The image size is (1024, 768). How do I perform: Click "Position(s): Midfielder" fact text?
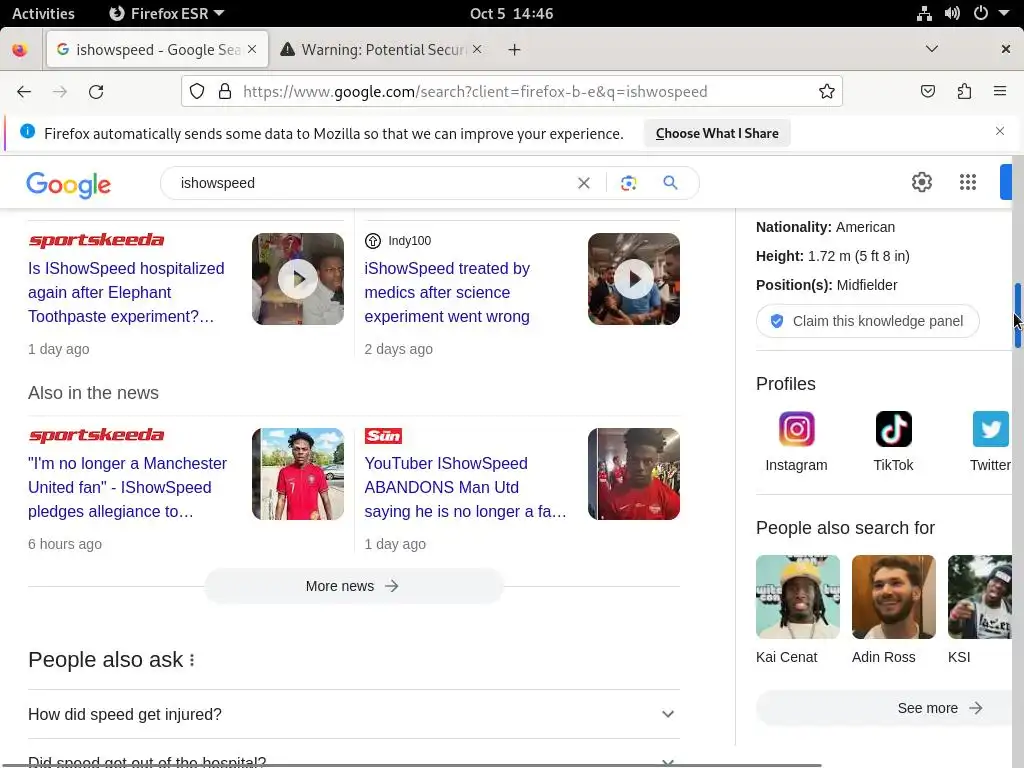(827, 285)
